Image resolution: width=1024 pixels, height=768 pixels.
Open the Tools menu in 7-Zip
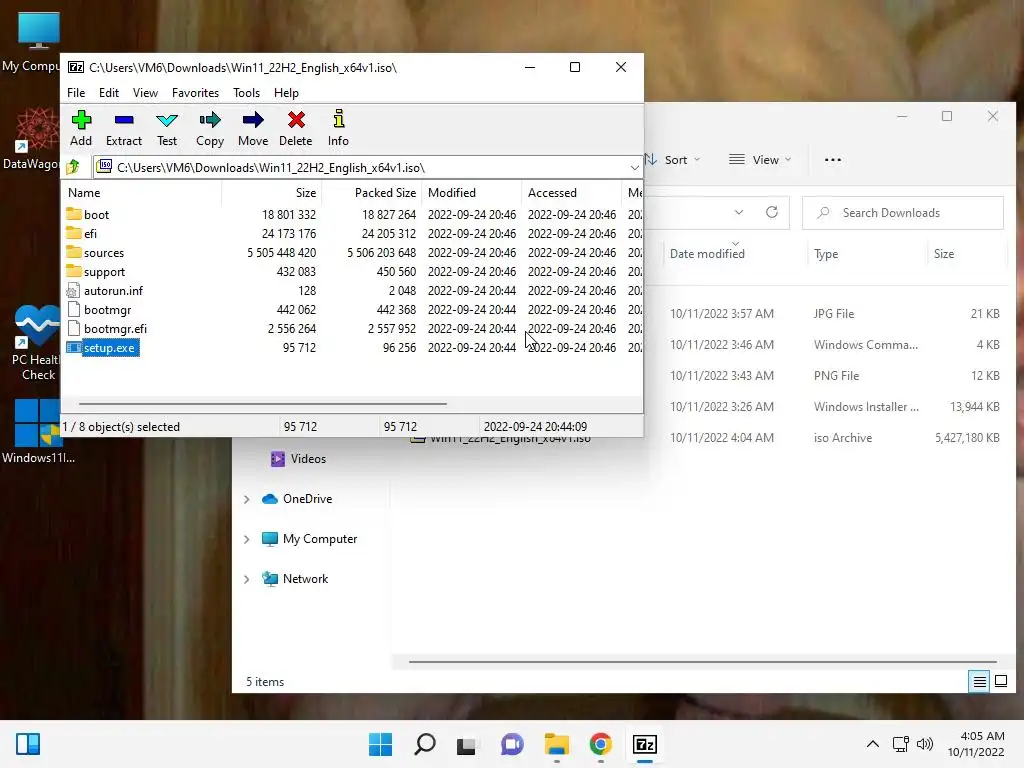click(x=246, y=93)
